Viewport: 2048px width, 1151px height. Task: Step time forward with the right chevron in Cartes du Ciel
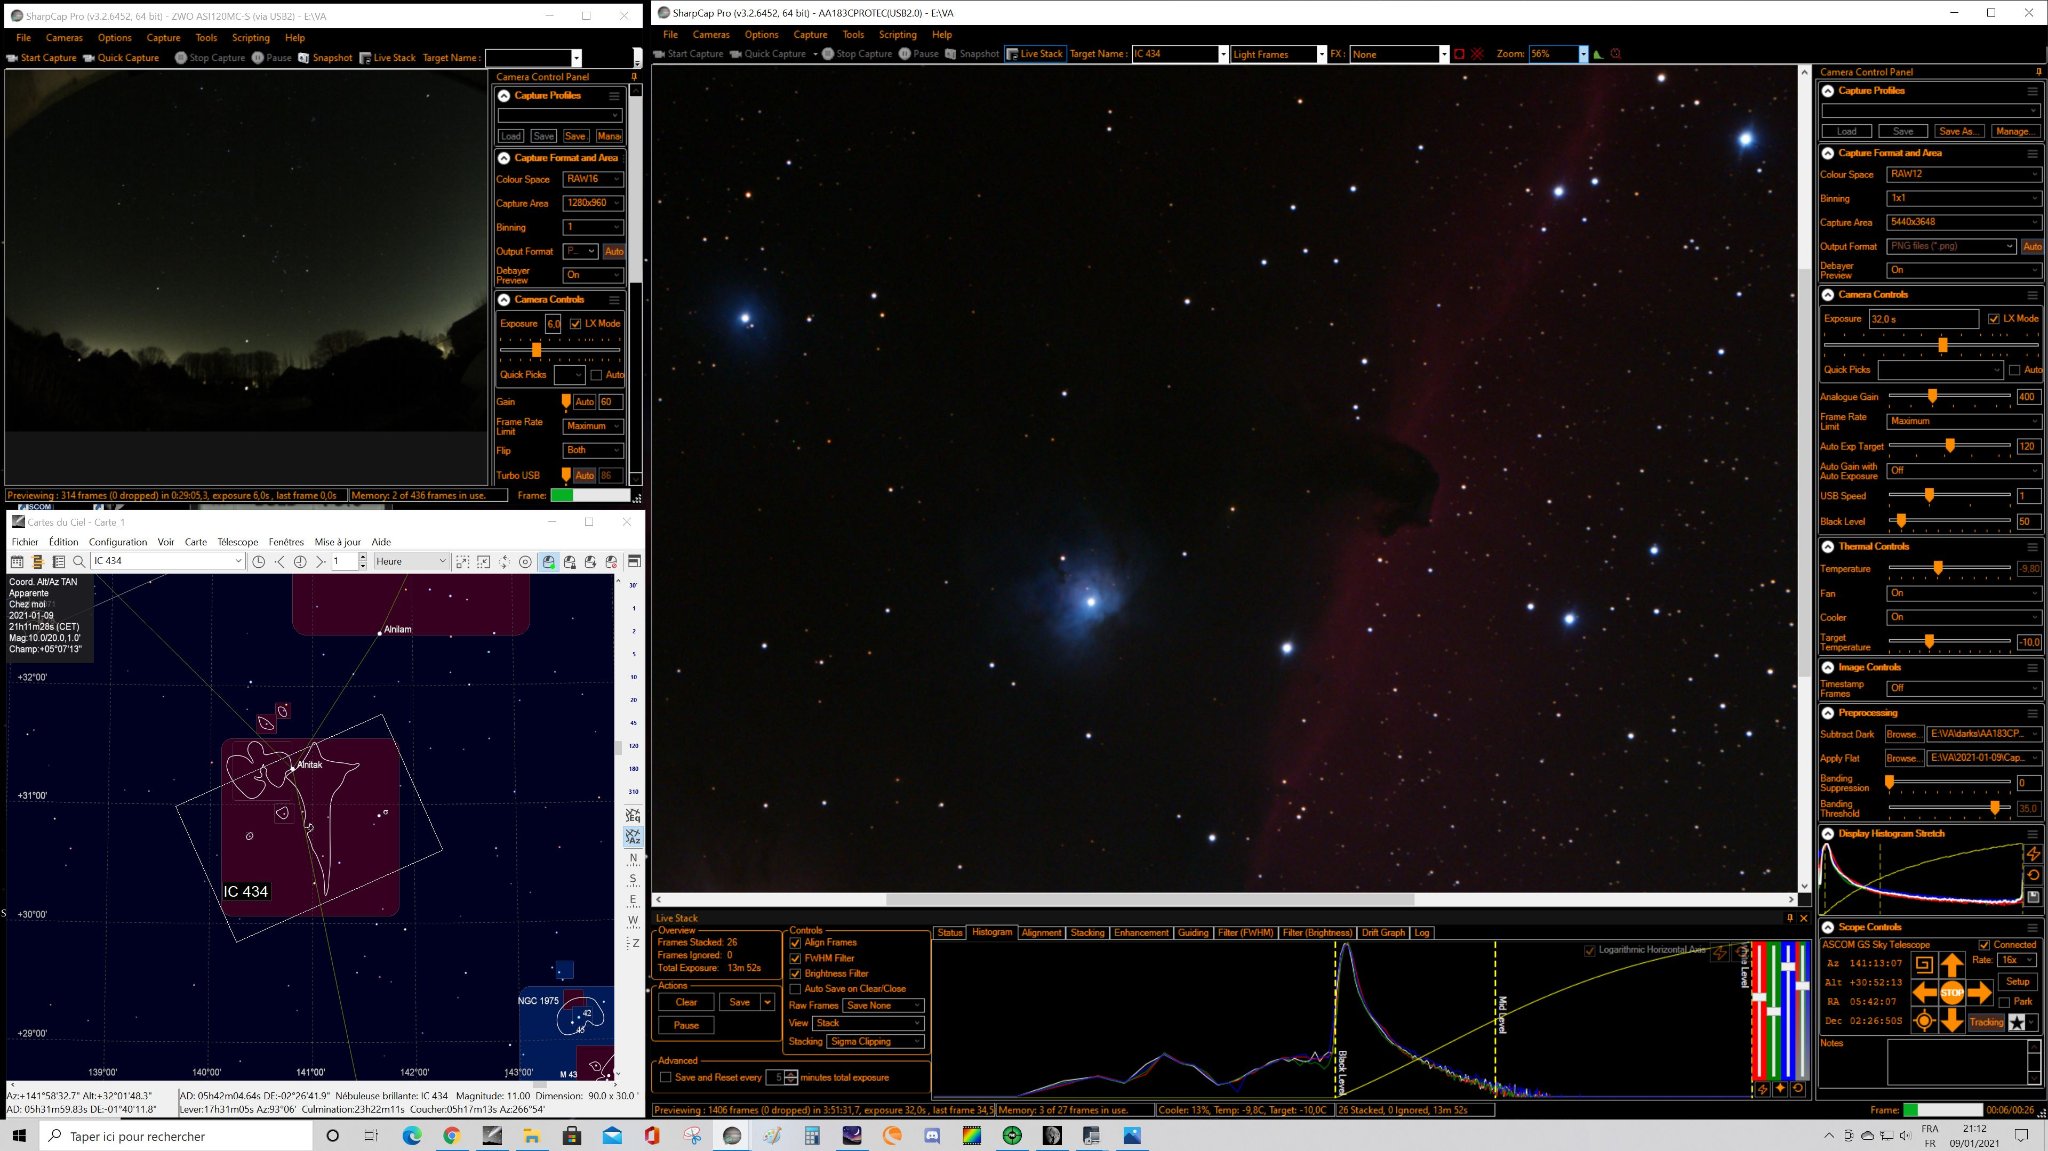click(x=320, y=562)
